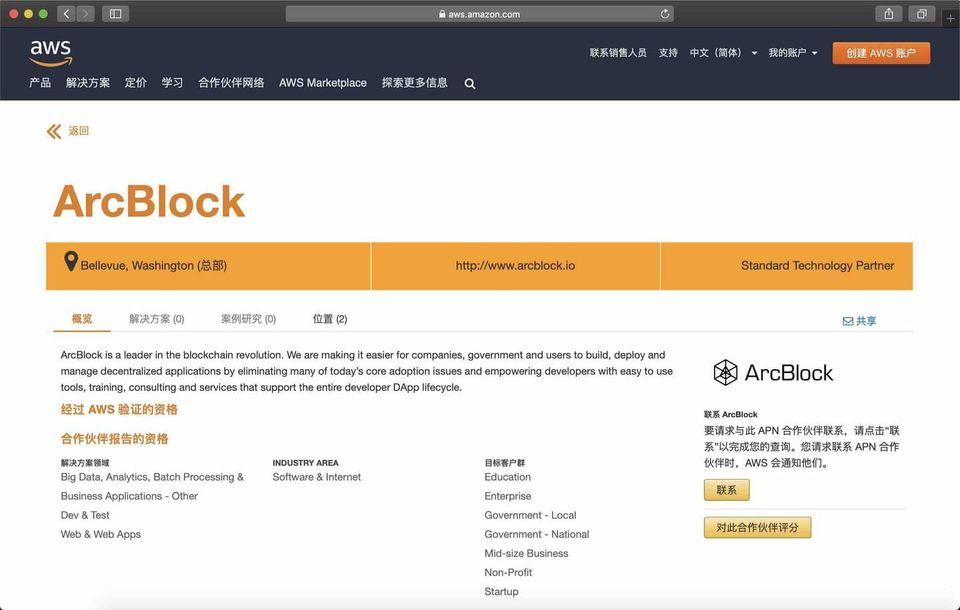Open the 合作伙伴网络 menu
The width and height of the screenshot is (960, 610).
pos(231,83)
